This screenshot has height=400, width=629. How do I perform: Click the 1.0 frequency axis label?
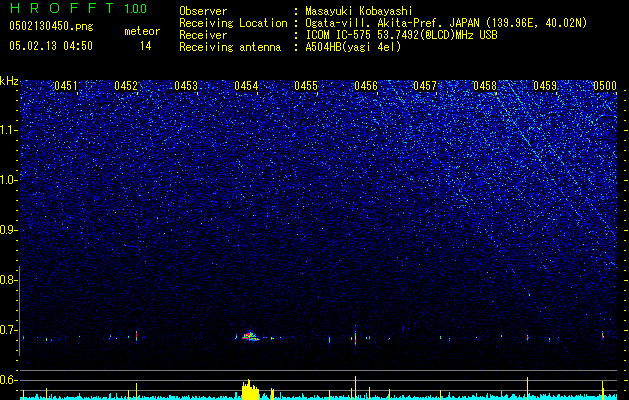click(x=8, y=180)
